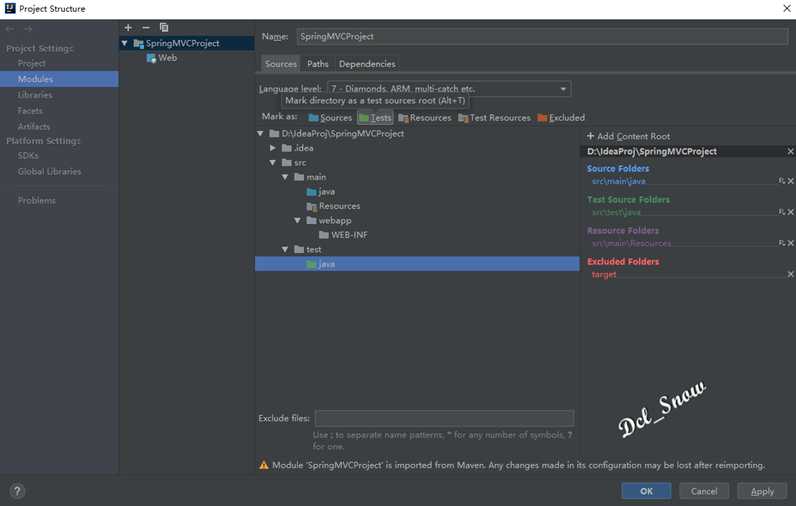The width and height of the screenshot is (796, 506).
Task: Collapse the D:\IdeaProj\SpringMVCProject root folder
Action: (x=260, y=133)
